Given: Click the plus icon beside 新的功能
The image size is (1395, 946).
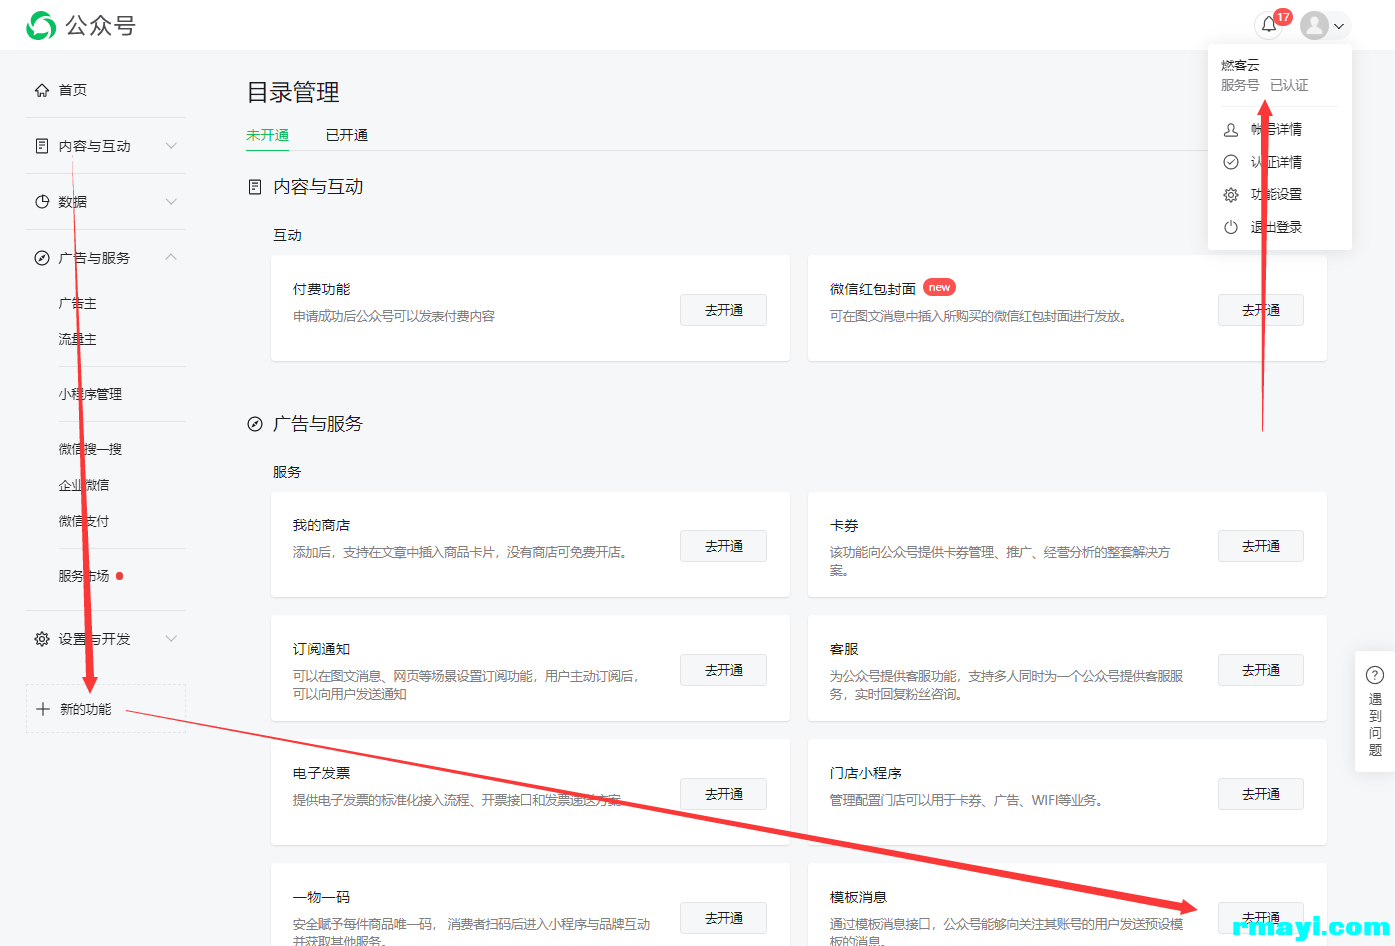Looking at the screenshot, I should tap(43, 709).
